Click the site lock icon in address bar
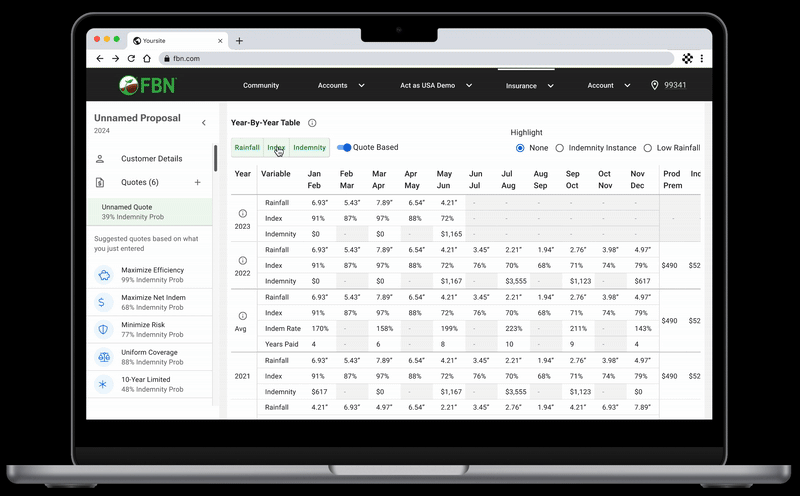800x496 pixels. 167,59
